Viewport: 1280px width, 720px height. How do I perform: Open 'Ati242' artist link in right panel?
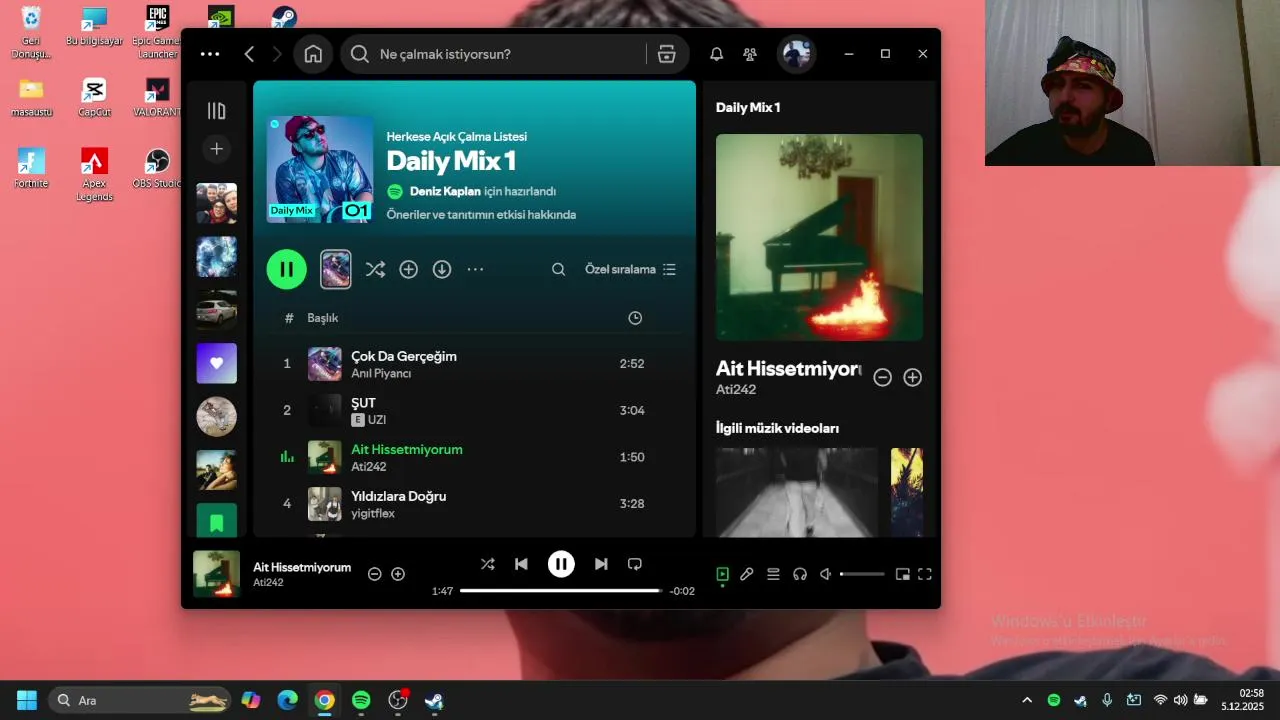736,390
